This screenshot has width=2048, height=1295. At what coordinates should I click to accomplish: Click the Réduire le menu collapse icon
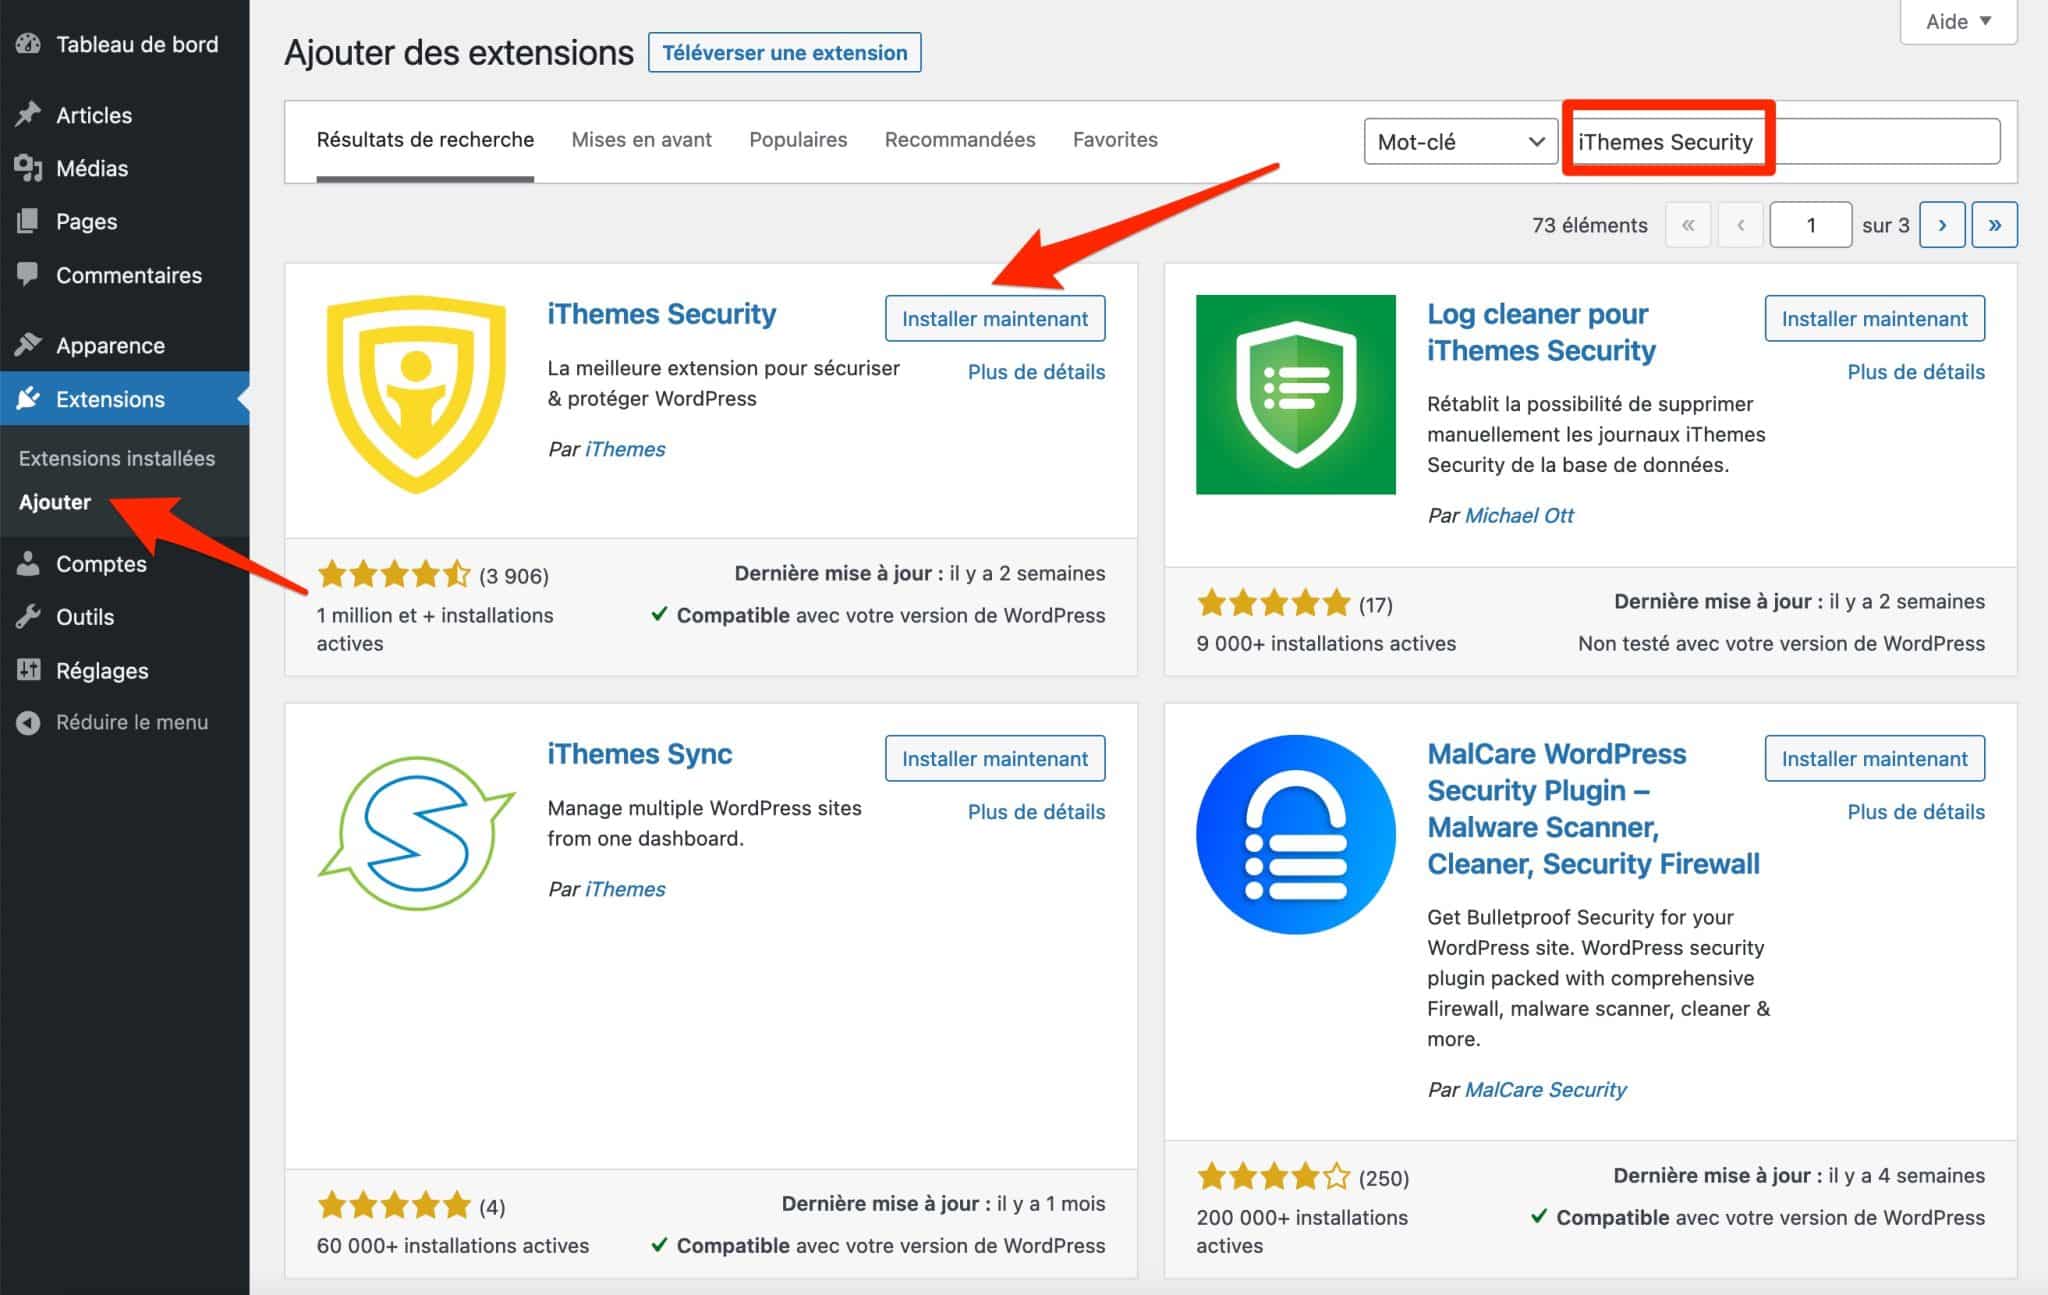point(28,722)
